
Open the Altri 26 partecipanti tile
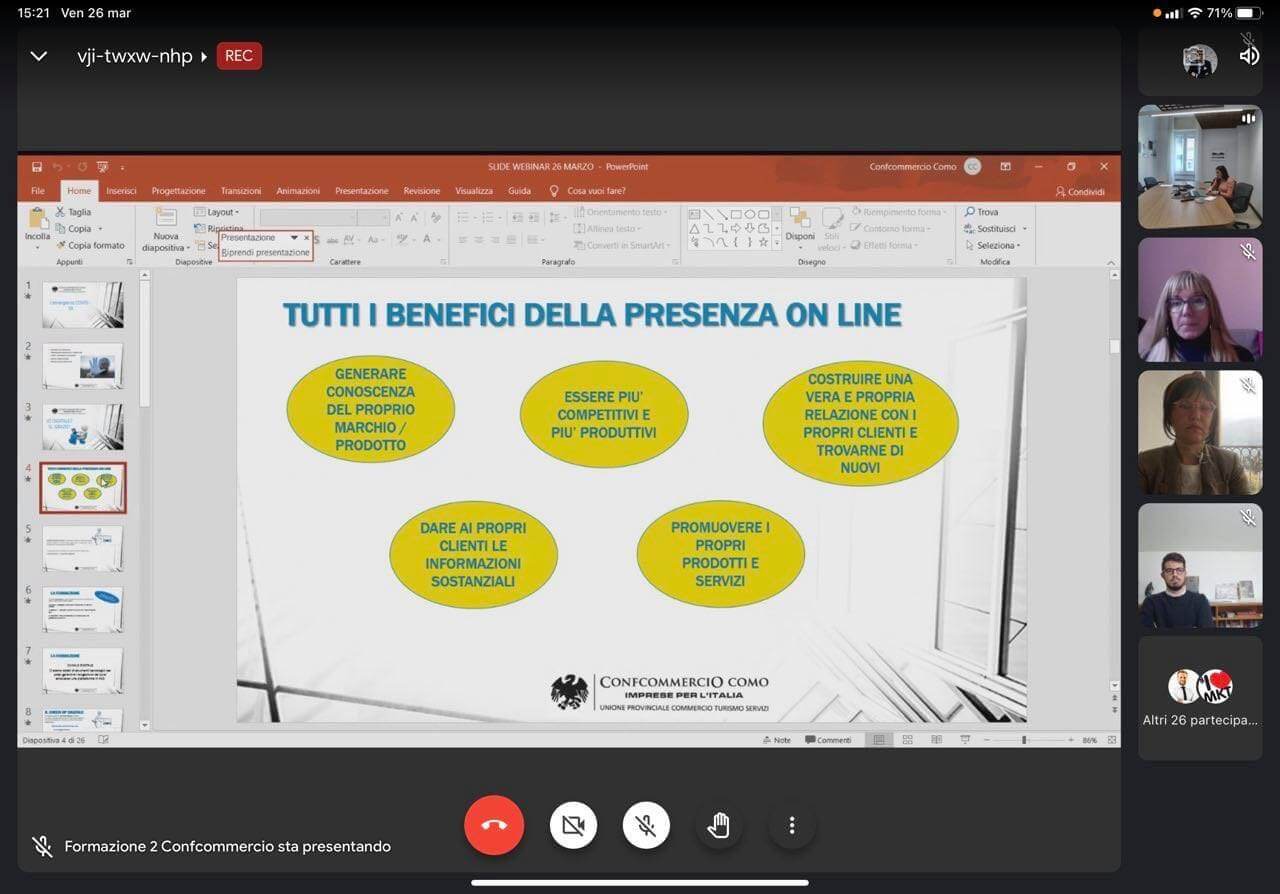1200,698
